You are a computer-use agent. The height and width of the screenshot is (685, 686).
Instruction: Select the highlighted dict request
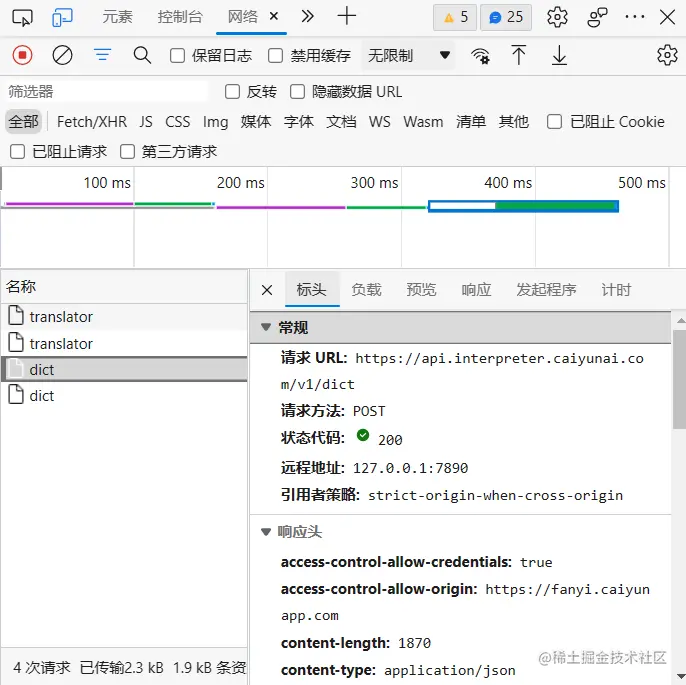coord(124,370)
